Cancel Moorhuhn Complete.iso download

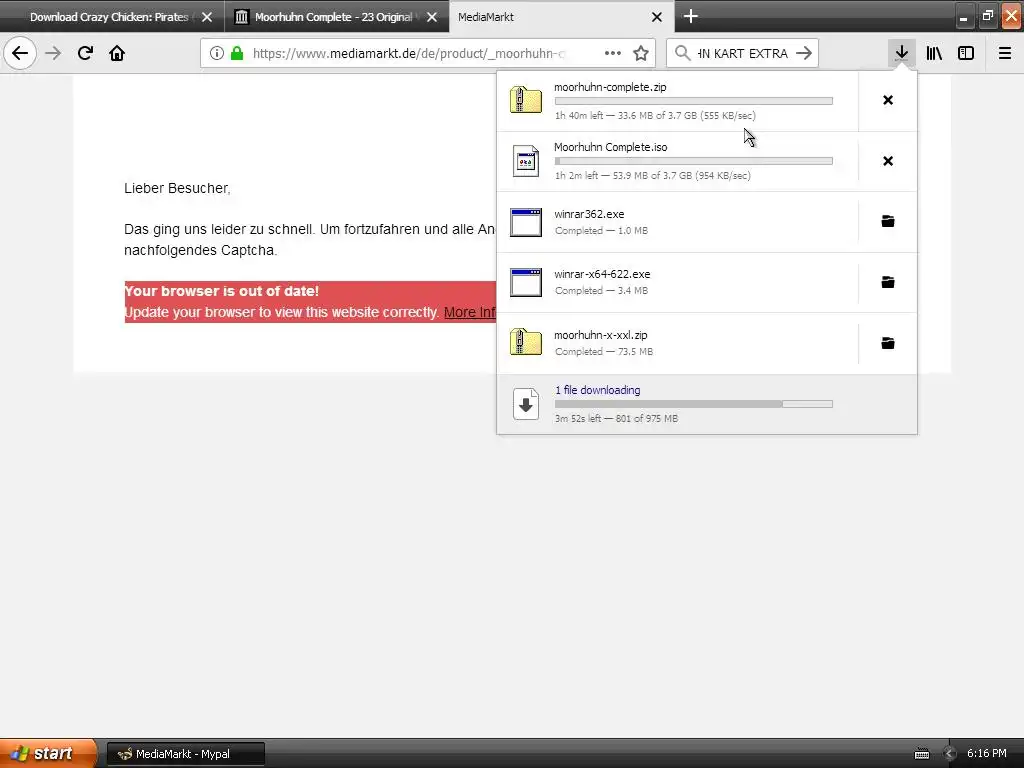tap(888, 161)
